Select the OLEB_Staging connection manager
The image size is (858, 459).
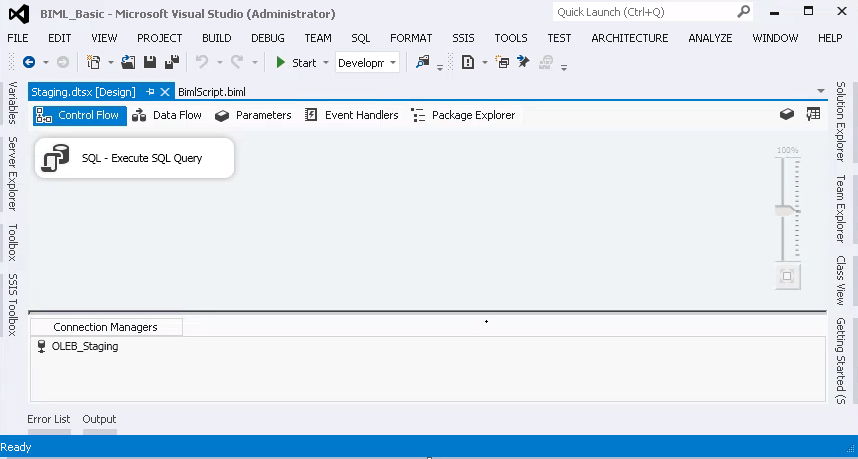[x=78, y=346]
